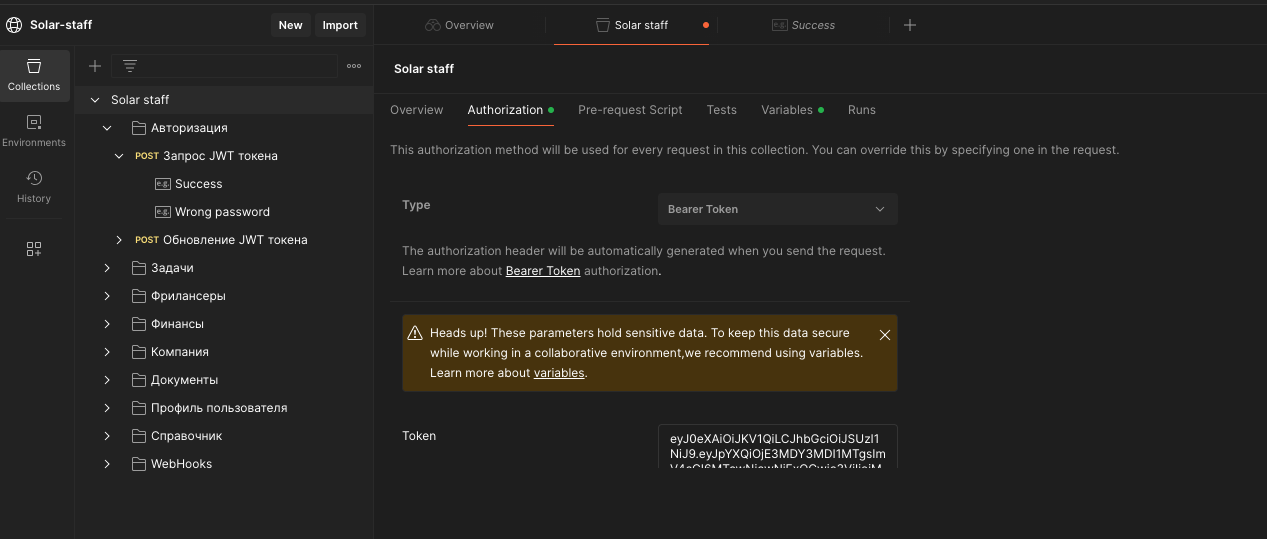The width and height of the screenshot is (1267, 539).
Task: Open the Success tab in tab bar
Action: click(x=802, y=25)
